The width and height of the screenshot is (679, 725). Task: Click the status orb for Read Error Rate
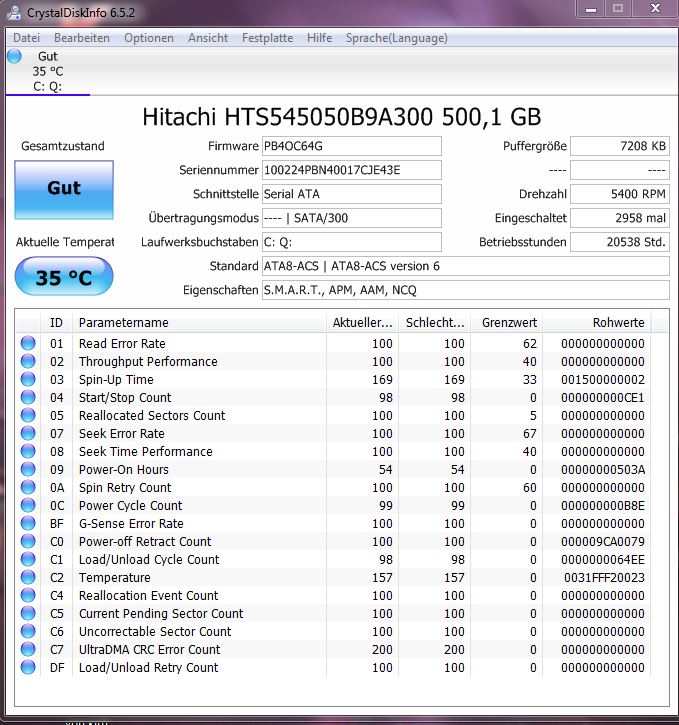coord(28,343)
